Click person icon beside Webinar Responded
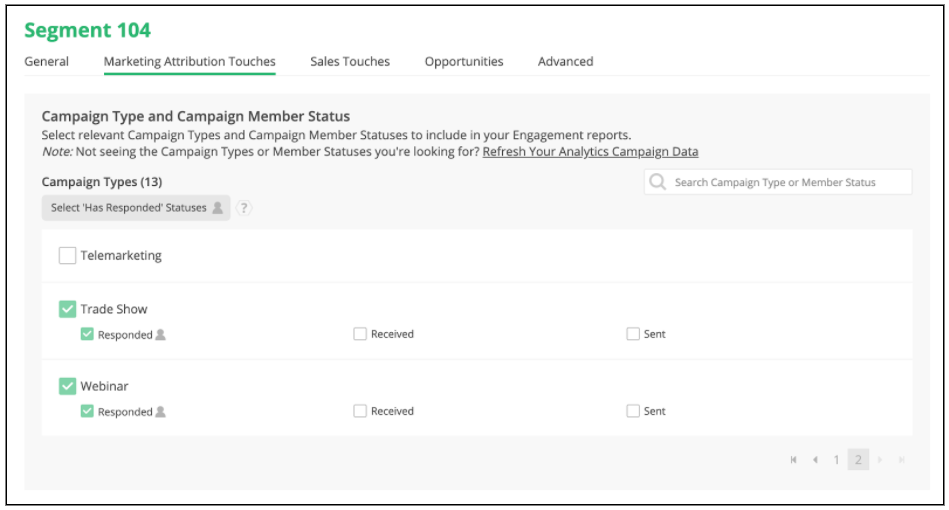Viewport: 949px width, 510px height. point(161,412)
